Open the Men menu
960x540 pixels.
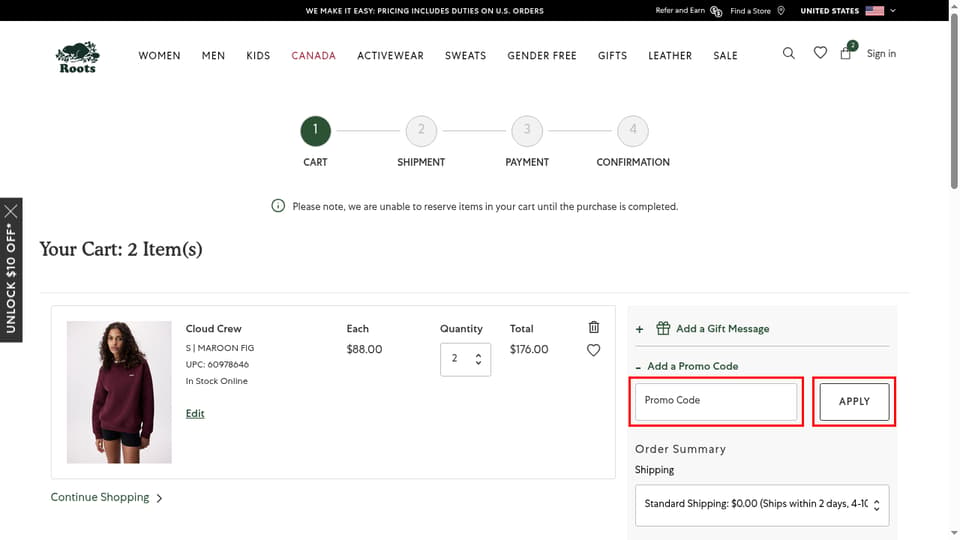tap(213, 56)
